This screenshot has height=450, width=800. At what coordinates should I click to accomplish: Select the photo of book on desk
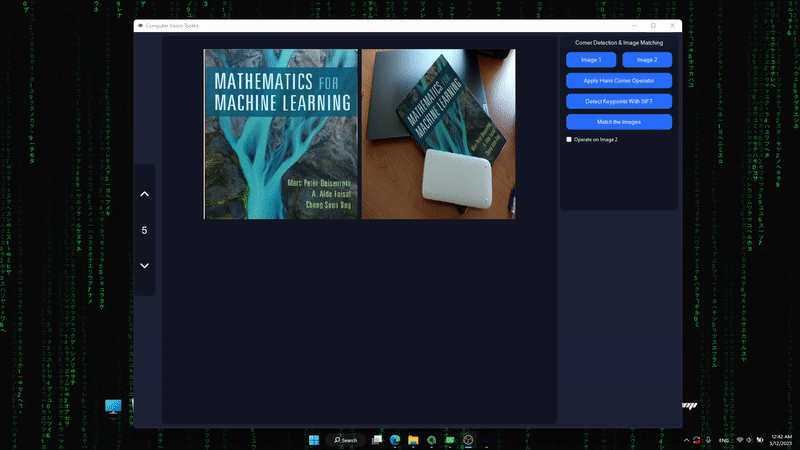(x=438, y=134)
